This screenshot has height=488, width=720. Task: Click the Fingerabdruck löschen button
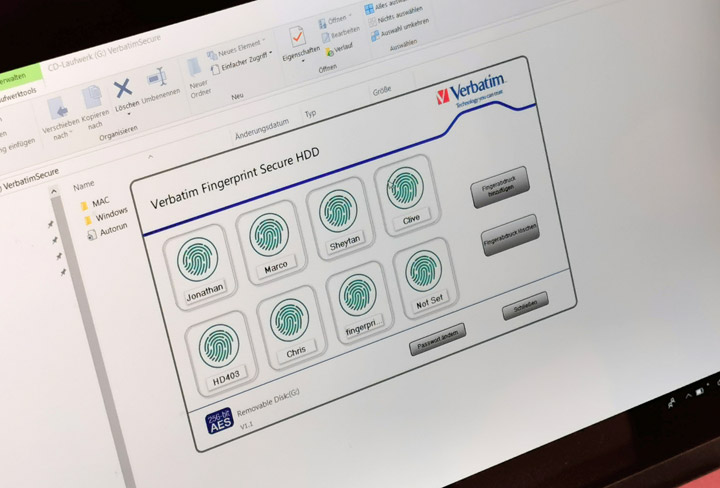(x=510, y=235)
